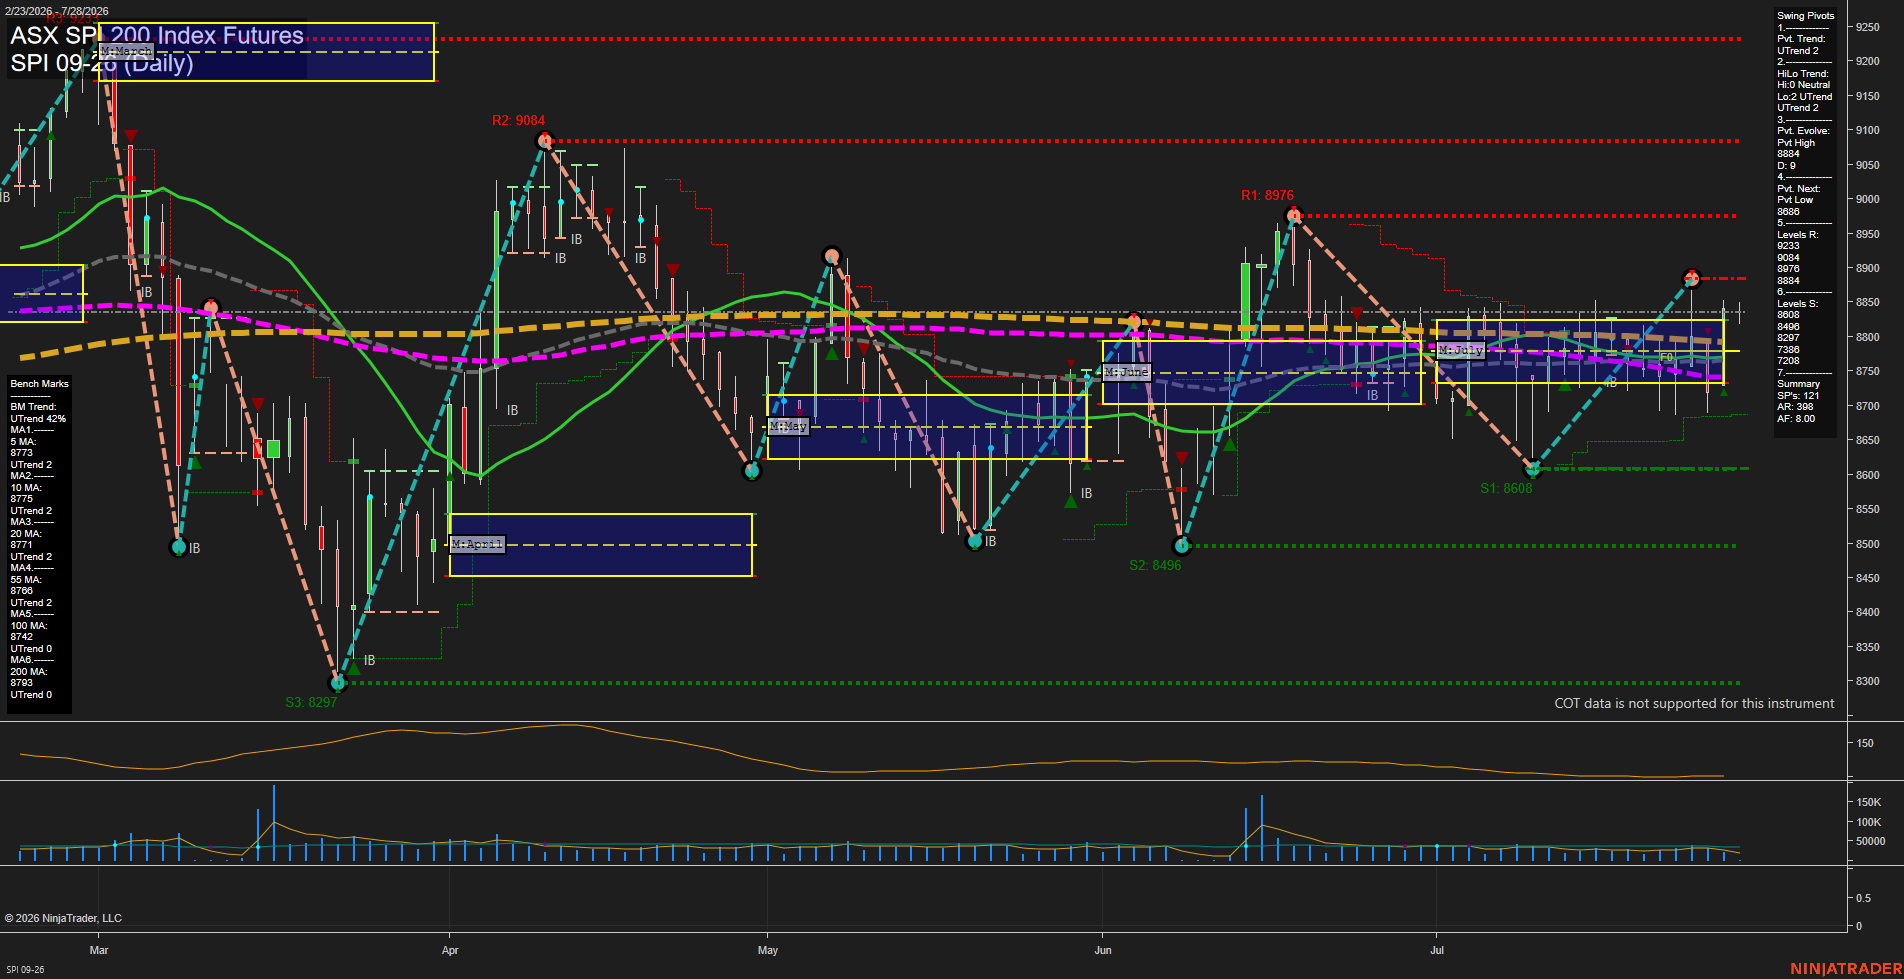Click the swing low pivot marker above S3 8297

(338, 682)
